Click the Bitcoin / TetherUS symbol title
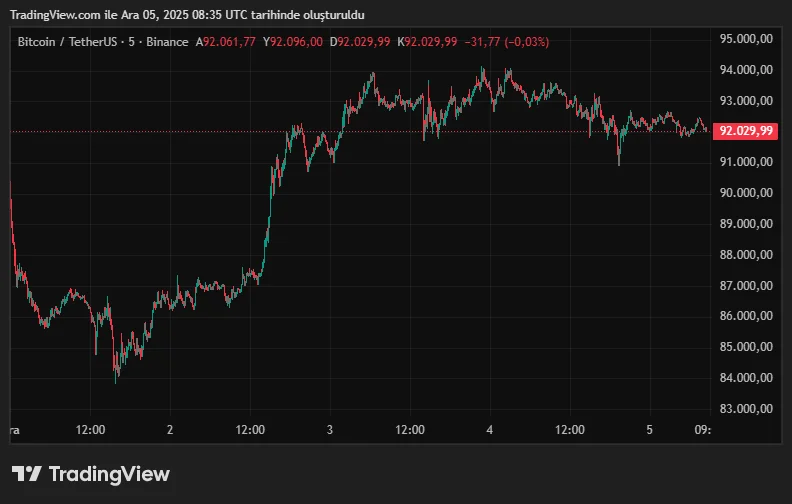 (66, 42)
